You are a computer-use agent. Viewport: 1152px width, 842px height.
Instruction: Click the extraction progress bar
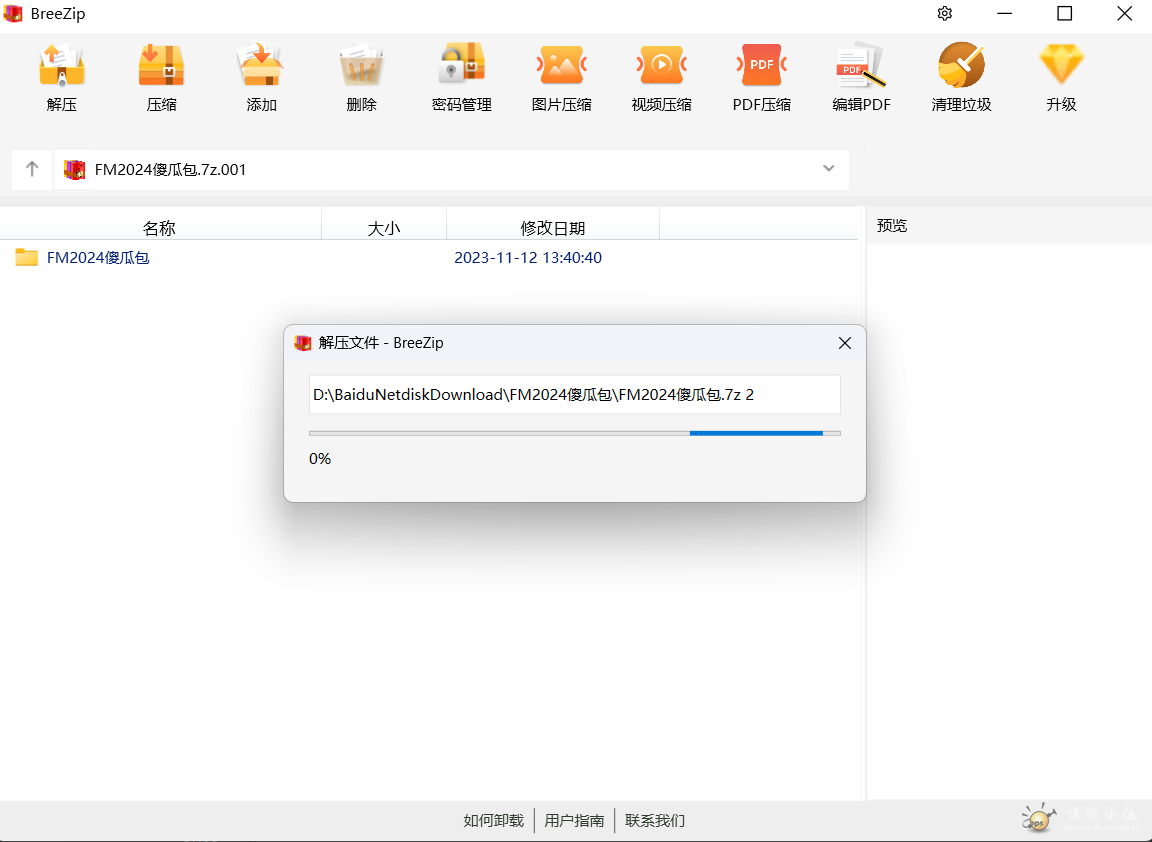pyautogui.click(x=574, y=433)
